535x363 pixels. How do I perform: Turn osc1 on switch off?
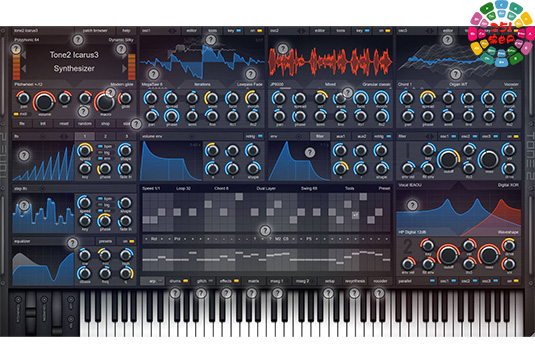(x=260, y=31)
